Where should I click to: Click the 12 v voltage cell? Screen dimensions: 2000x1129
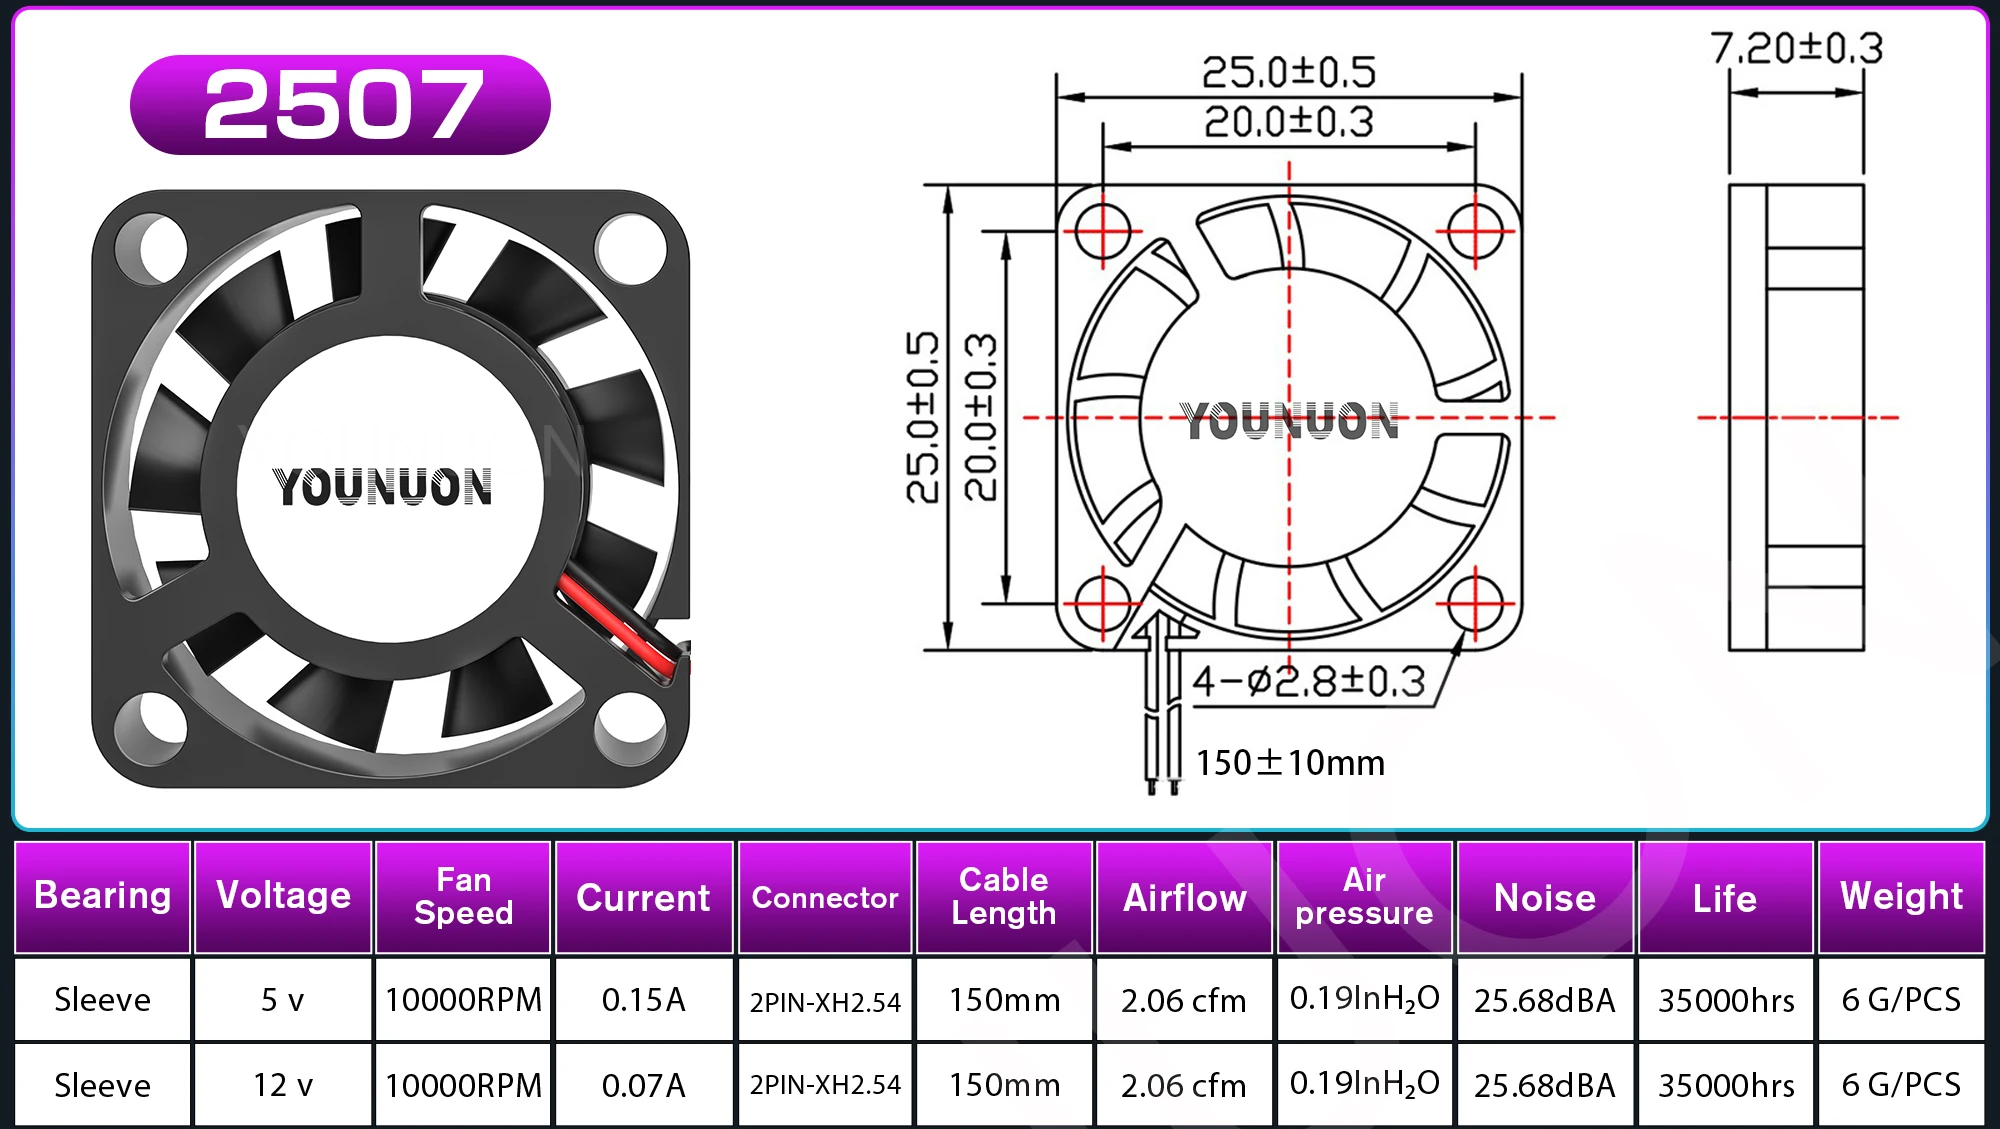(x=283, y=1085)
